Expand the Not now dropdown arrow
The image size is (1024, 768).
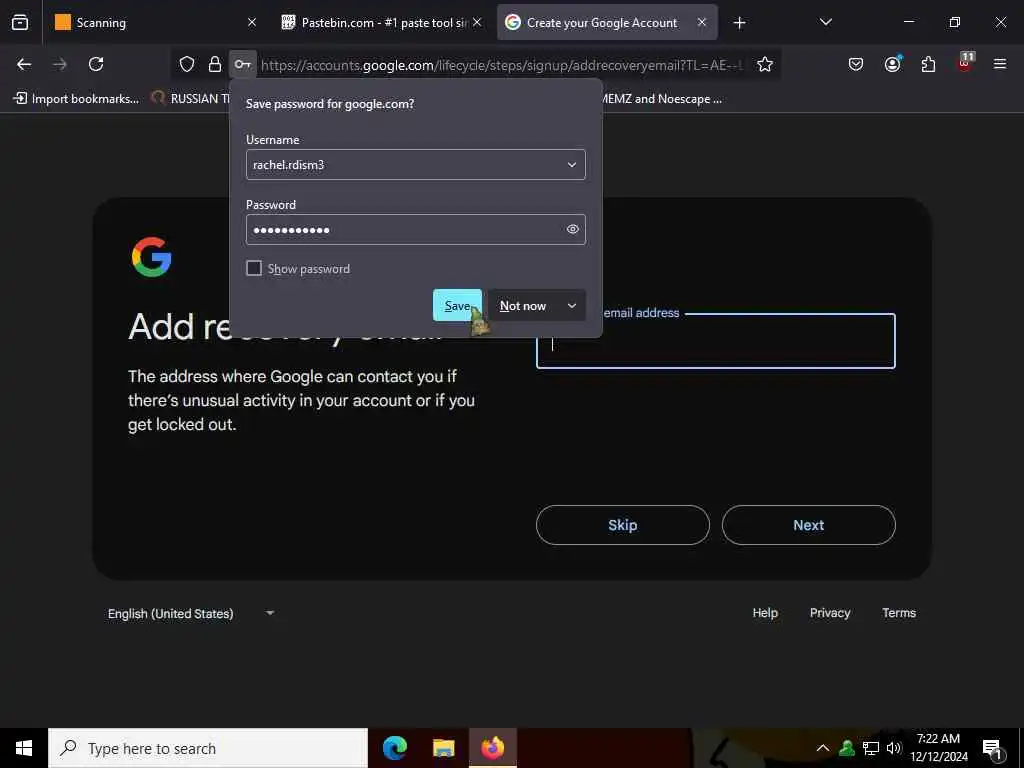coord(572,306)
